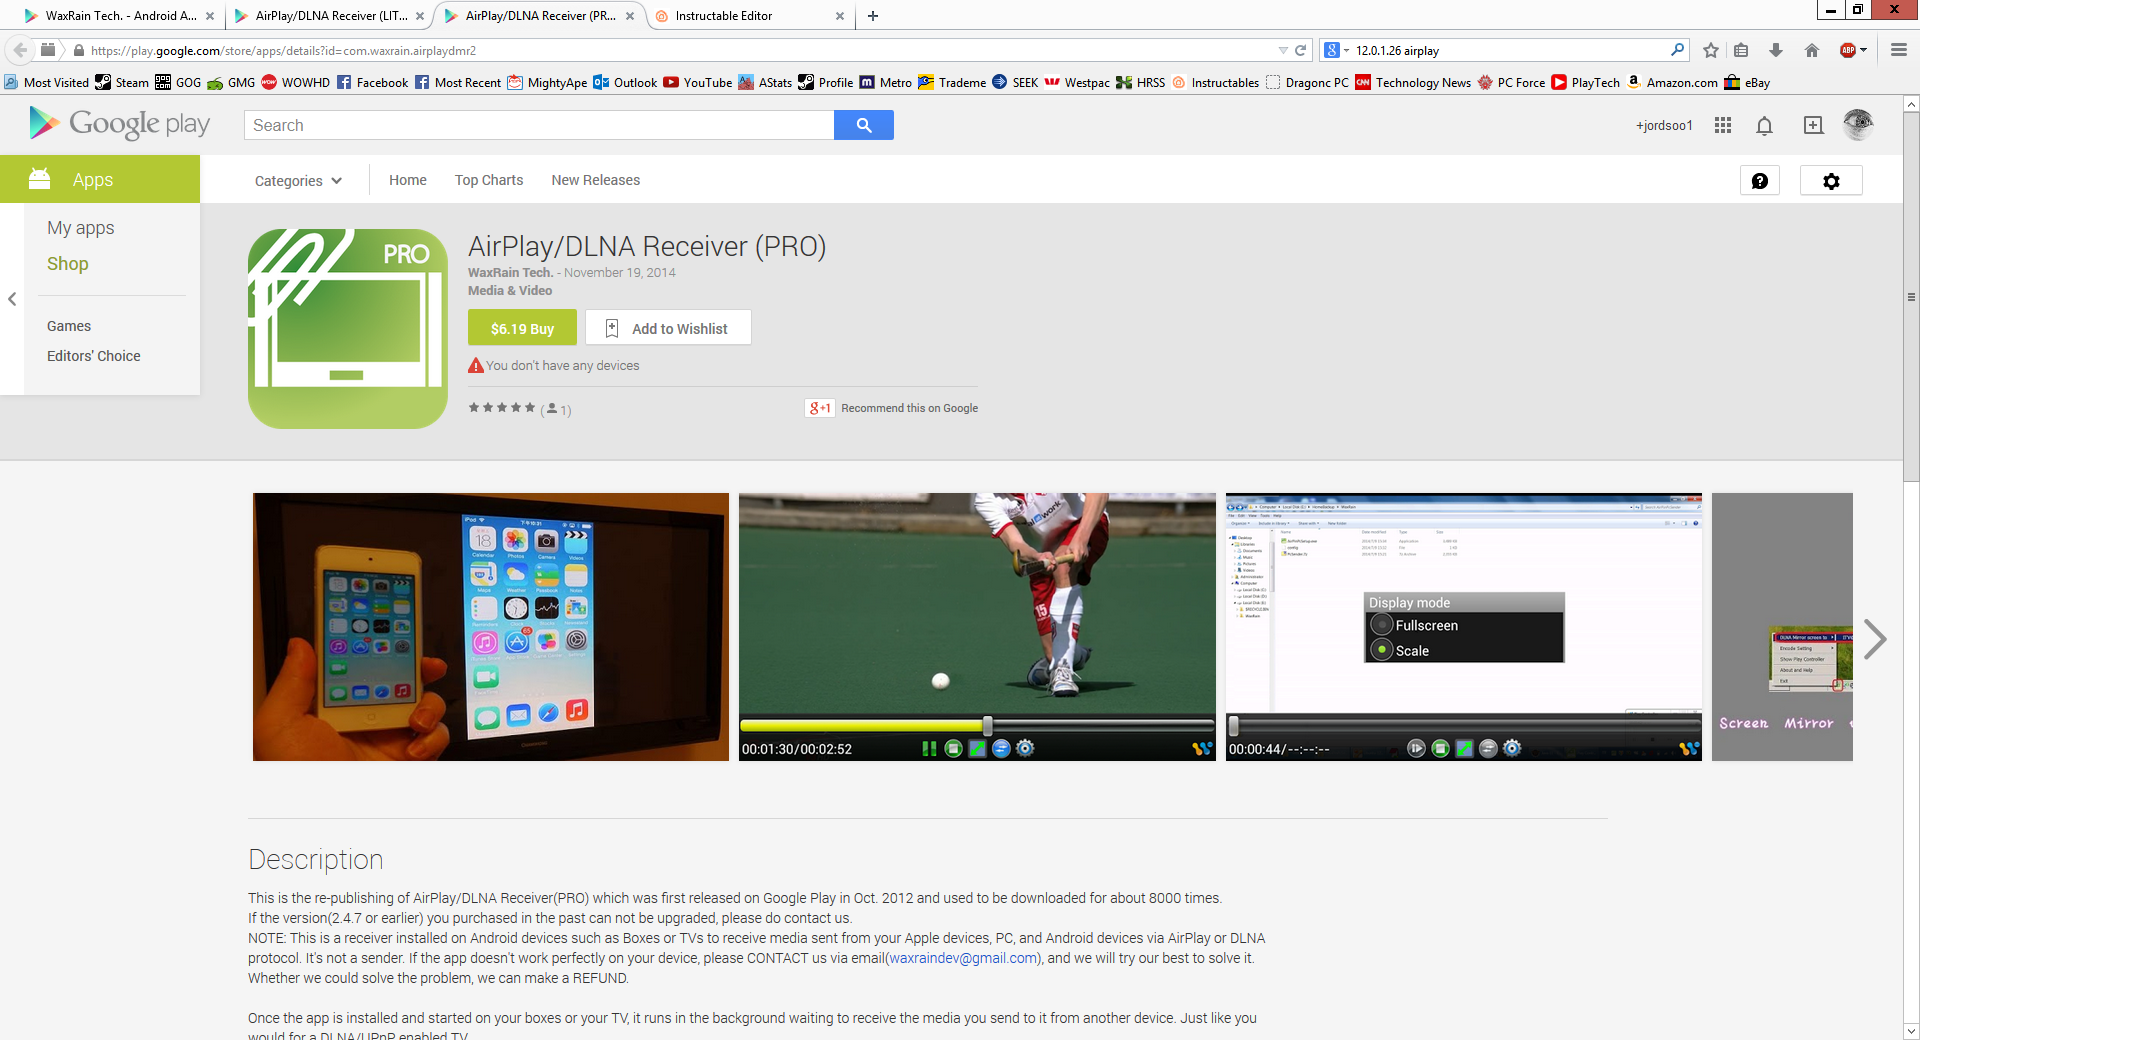2142x1040 pixels.
Task: Click the Adblock Plus toolbar icon
Action: 1848,50
